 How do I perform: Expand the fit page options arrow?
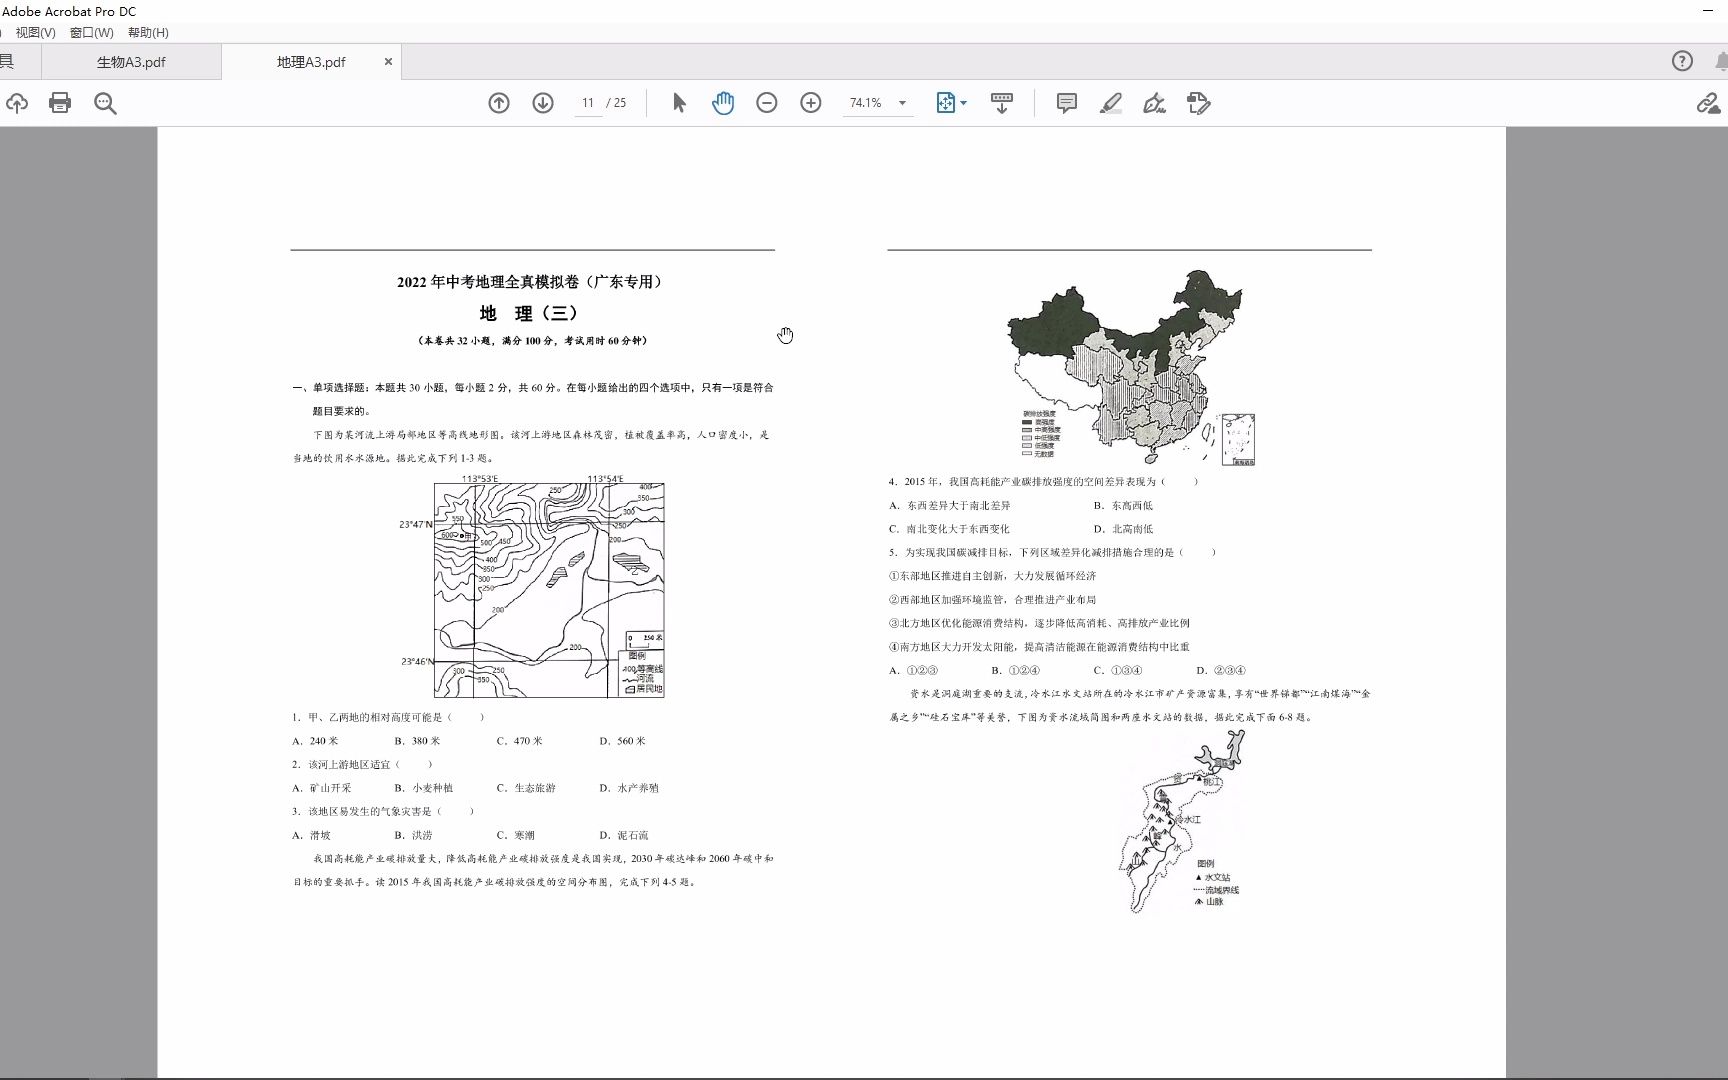pos(964,103)
